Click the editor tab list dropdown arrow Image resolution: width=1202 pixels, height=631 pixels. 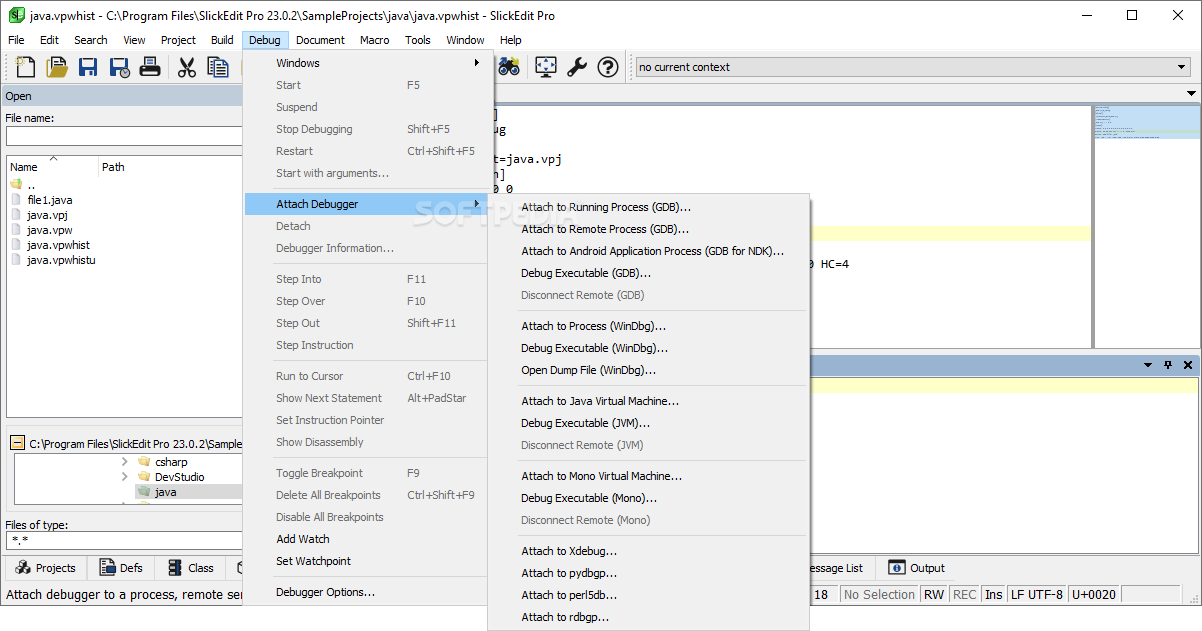(1191, 94)
